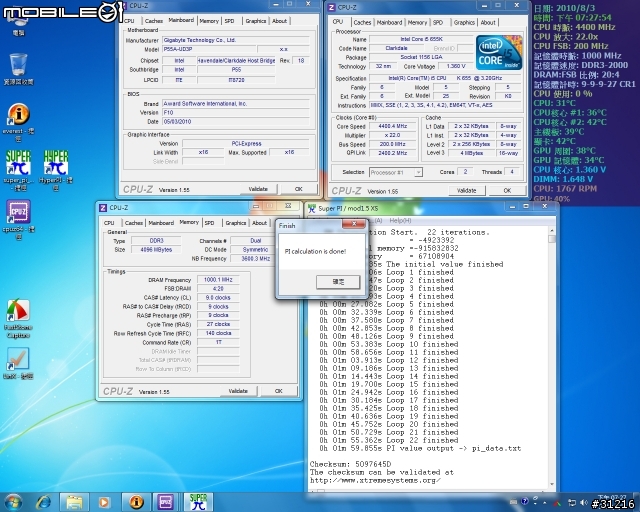Click the 'PI calculation is done!' message
640x512 pixels.
315,252
